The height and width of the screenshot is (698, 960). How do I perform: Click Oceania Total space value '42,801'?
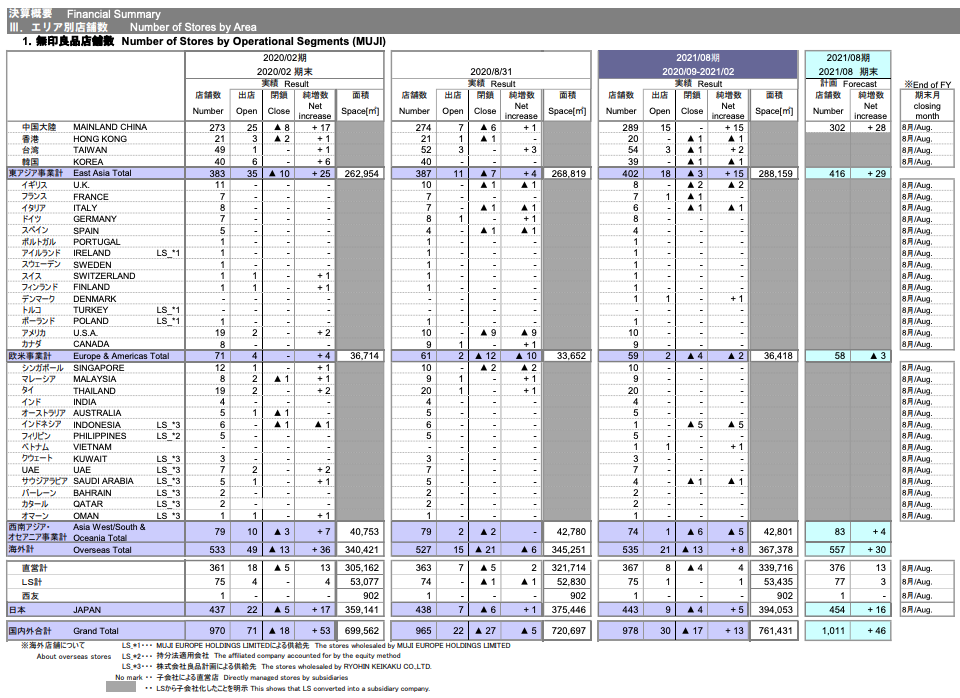click(778, 532)
